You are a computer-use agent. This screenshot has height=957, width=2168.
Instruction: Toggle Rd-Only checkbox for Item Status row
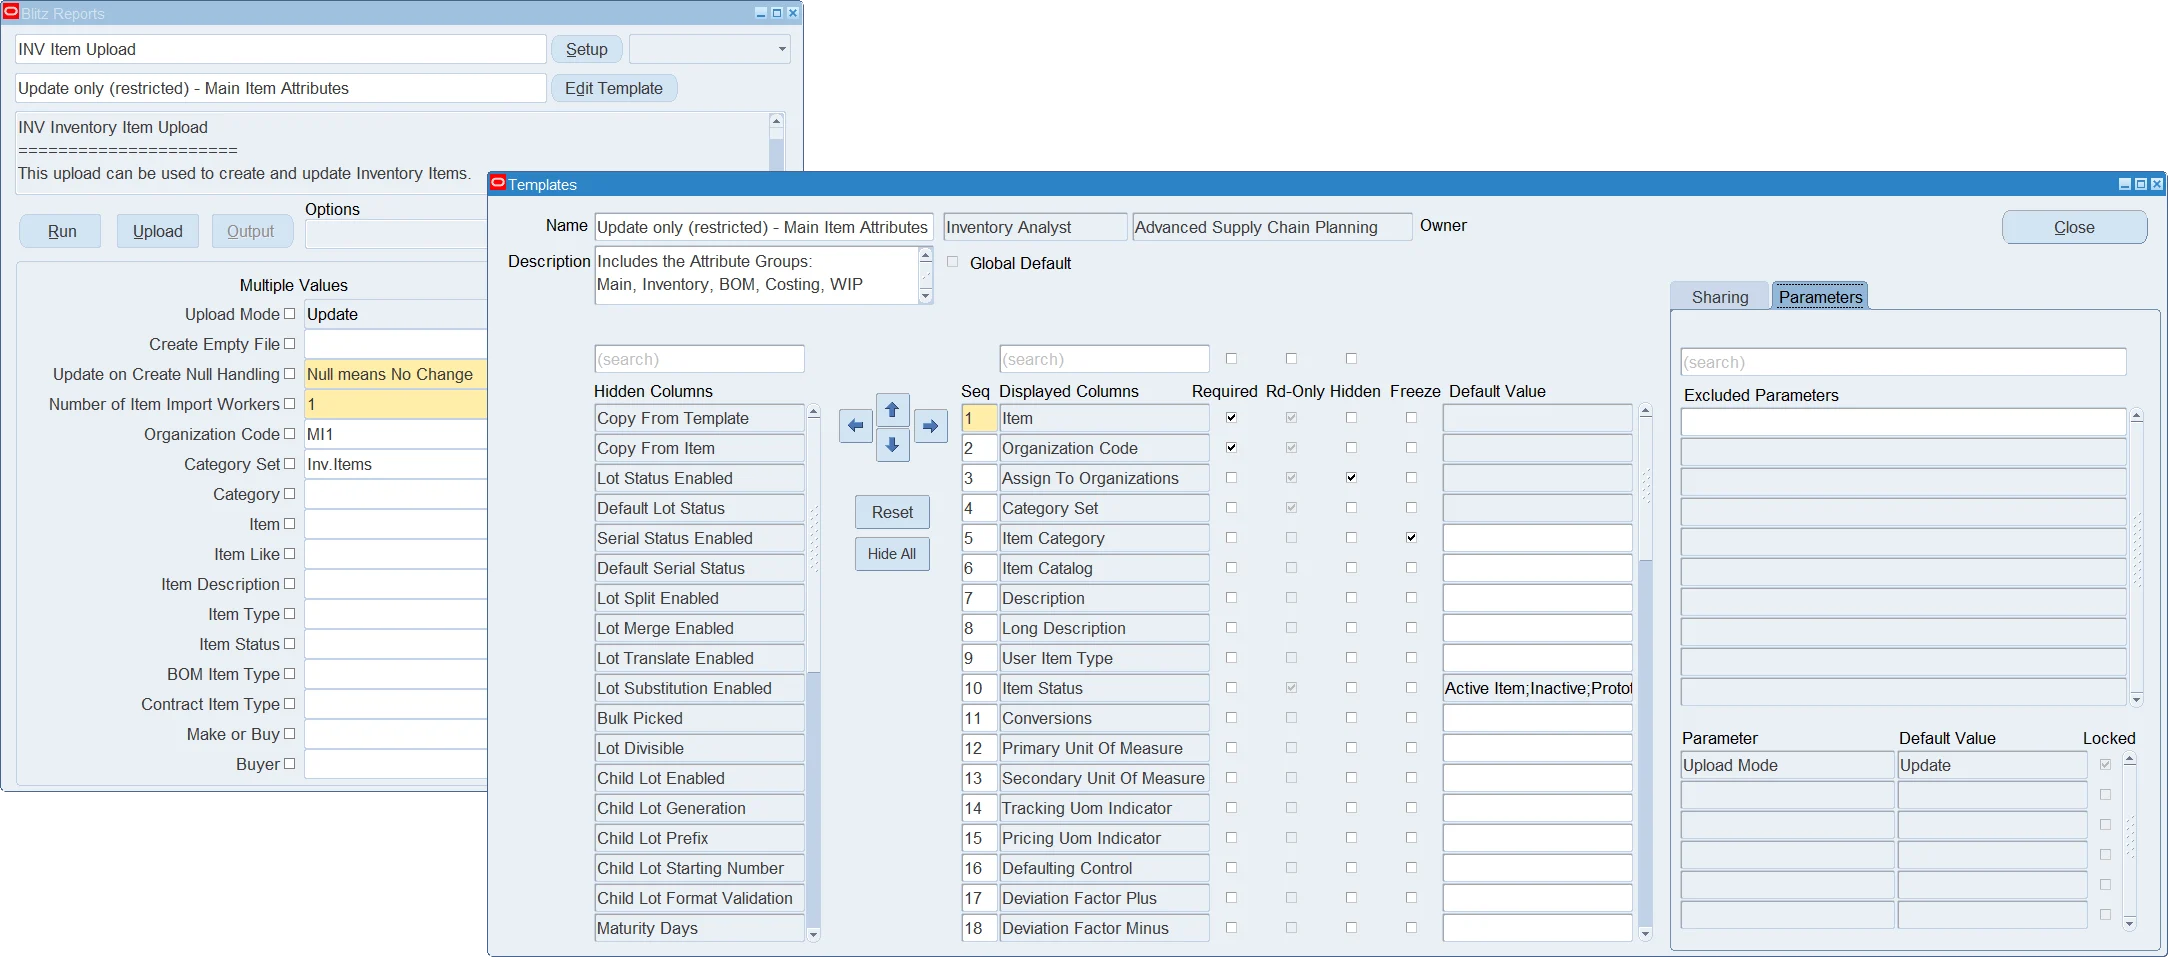tap(1291, 688)
